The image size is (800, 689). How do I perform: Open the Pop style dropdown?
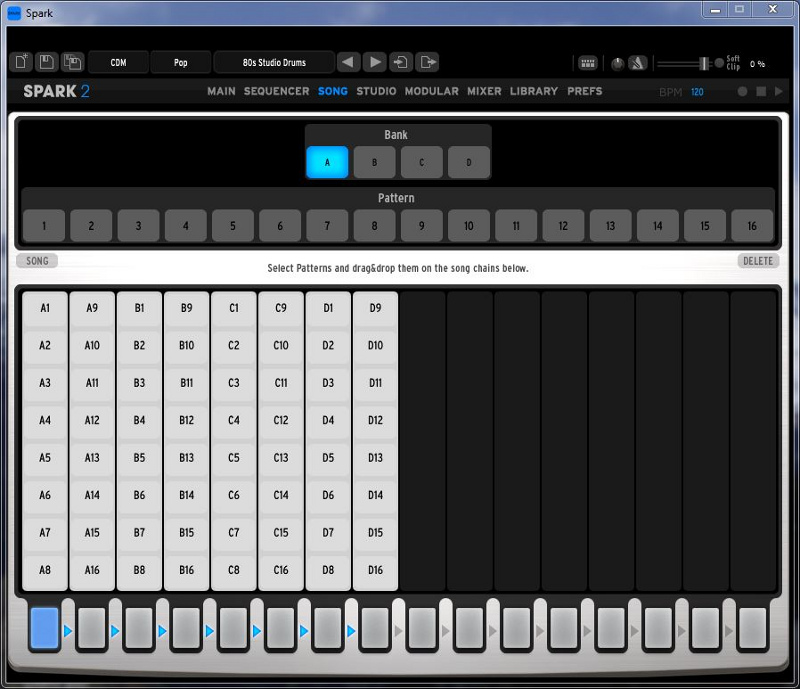[x=181, y=62]
